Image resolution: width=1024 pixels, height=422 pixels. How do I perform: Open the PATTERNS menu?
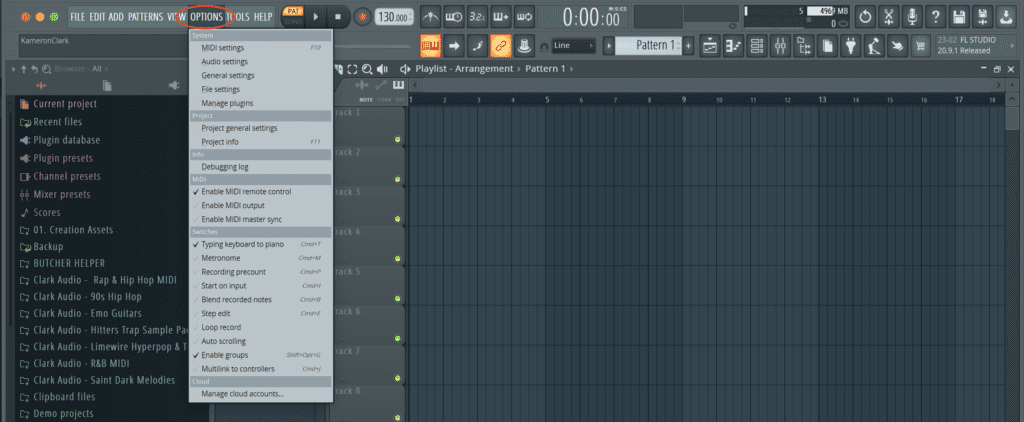[x=146, y=16]
